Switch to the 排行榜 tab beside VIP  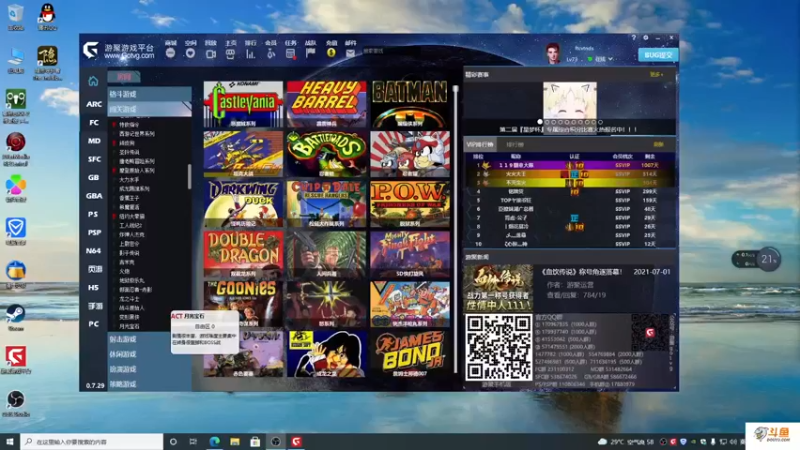515,144
